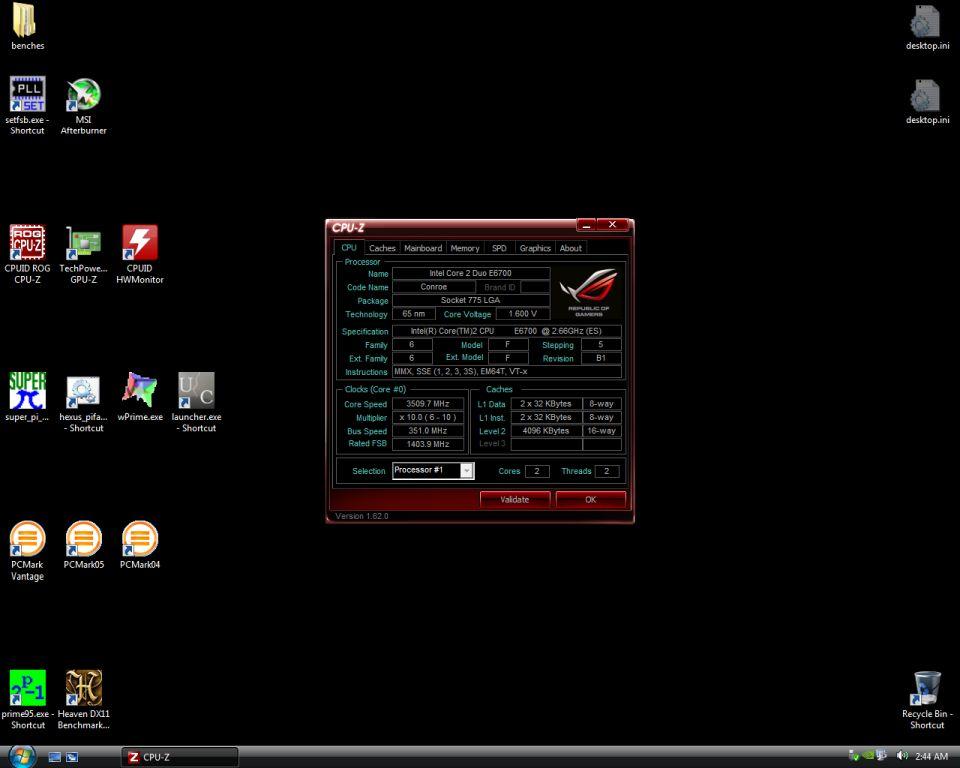Click the Specification field text
This screenshot has width=960, height=768.
(x=507, y=331)
